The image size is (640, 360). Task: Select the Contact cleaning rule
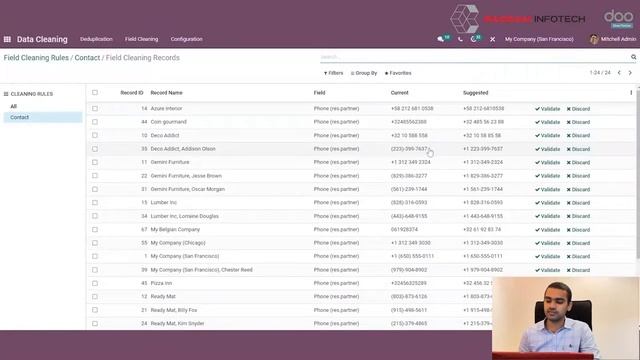point(43,117)
